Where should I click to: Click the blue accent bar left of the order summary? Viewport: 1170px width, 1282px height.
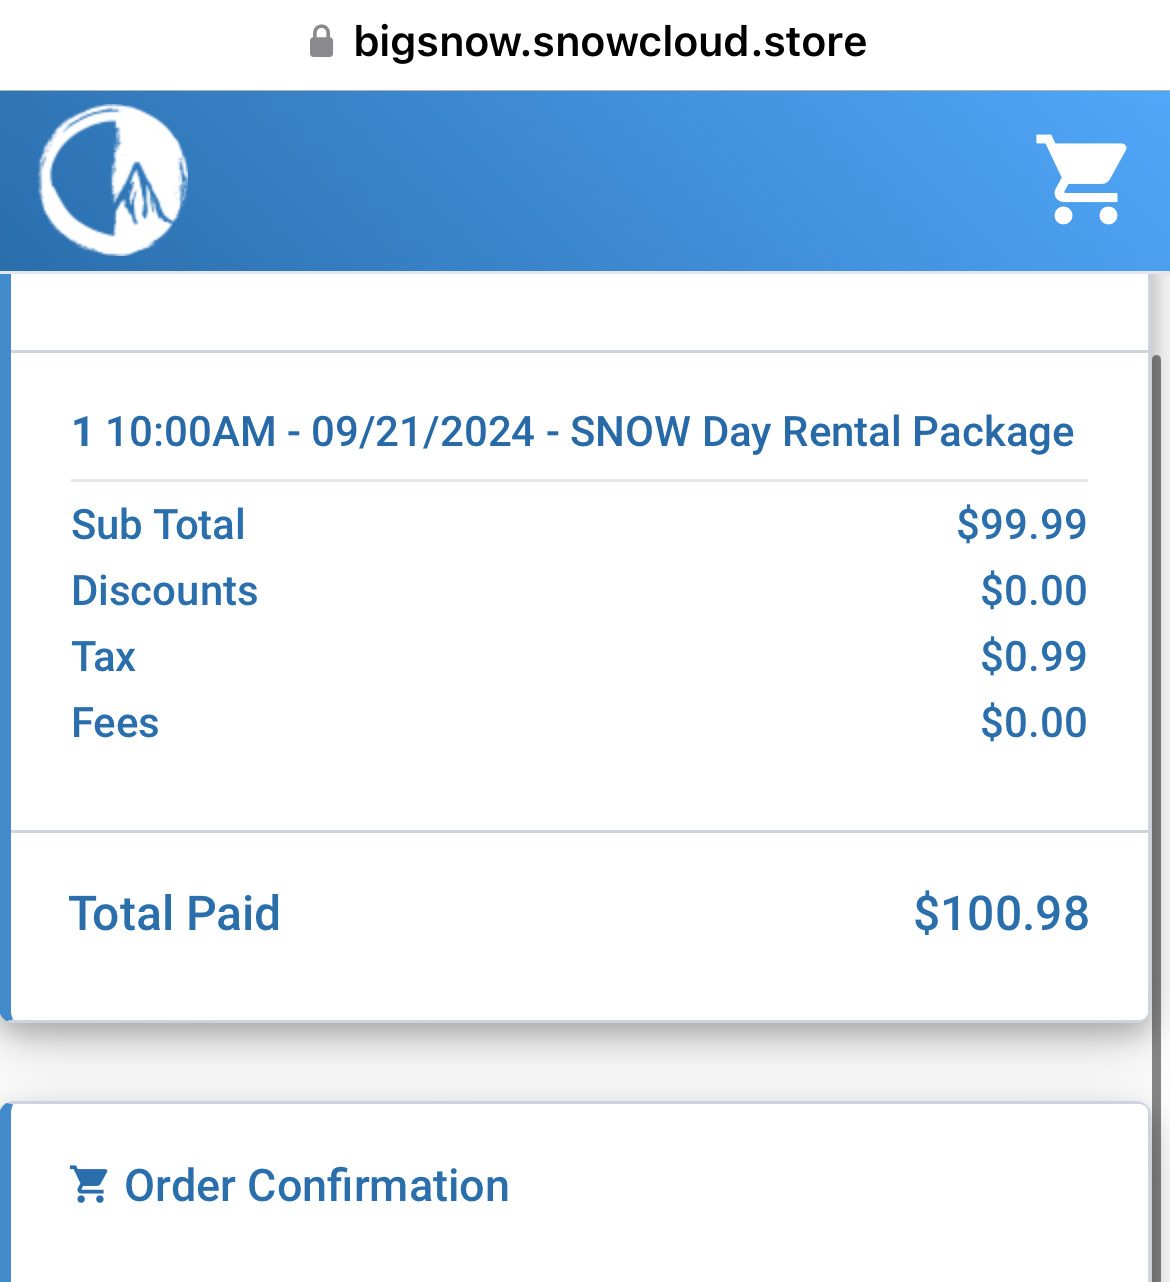(x=5, y=650)
